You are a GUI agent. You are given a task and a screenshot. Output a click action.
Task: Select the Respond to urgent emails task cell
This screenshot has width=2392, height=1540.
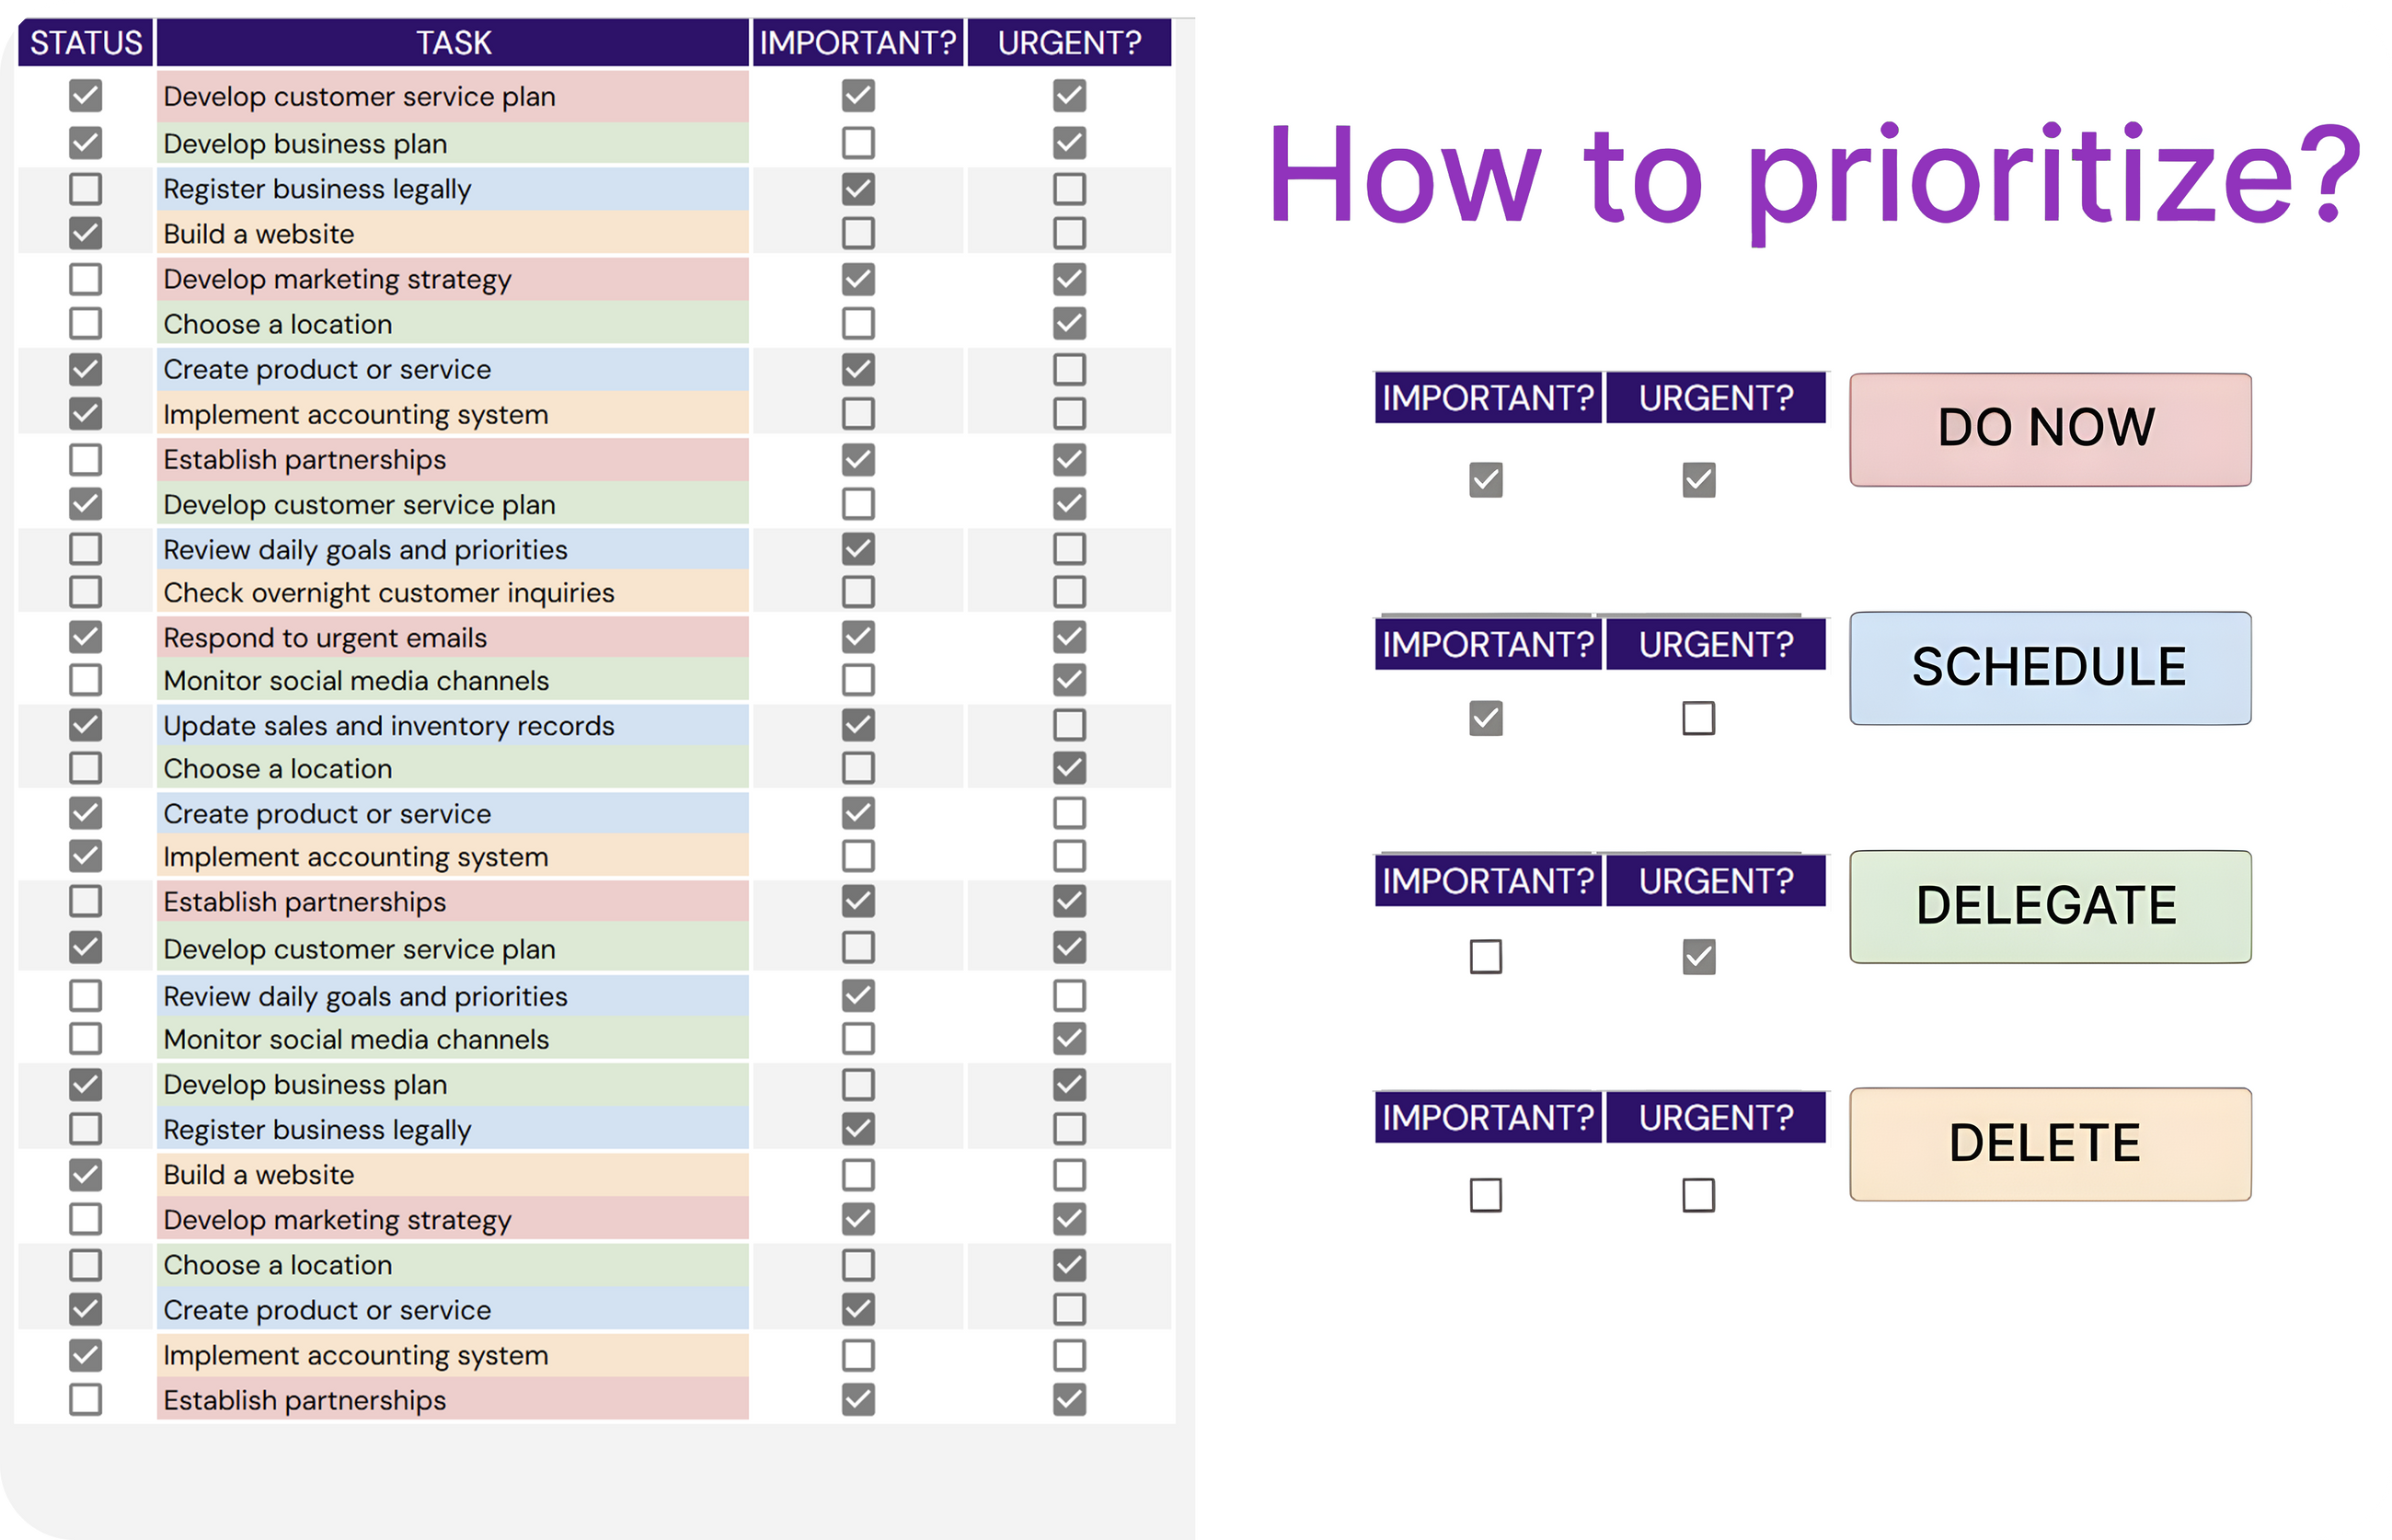453,637
